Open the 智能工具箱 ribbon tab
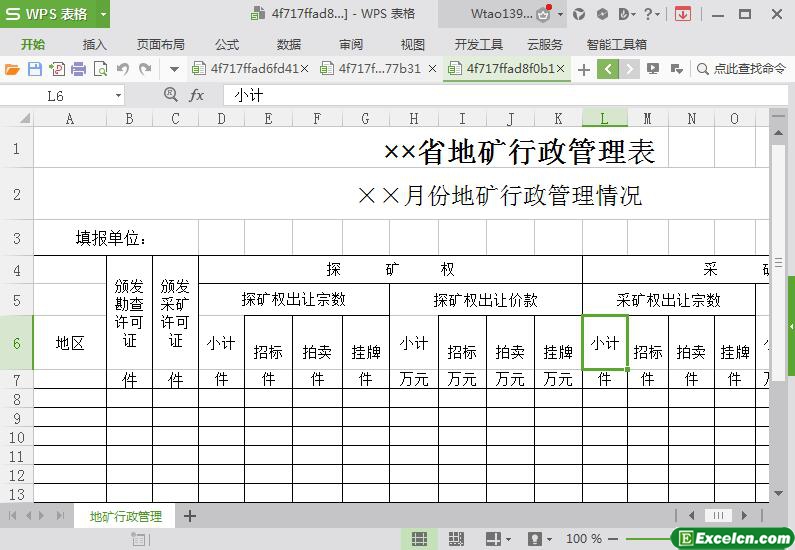 [x=617, y=45]
